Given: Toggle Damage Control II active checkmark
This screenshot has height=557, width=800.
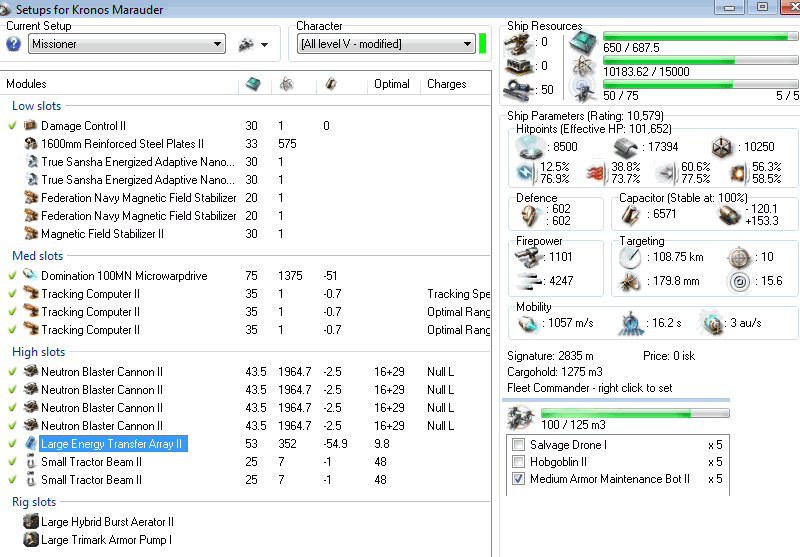Looking at the screenshot, I should tap(13, 125).
